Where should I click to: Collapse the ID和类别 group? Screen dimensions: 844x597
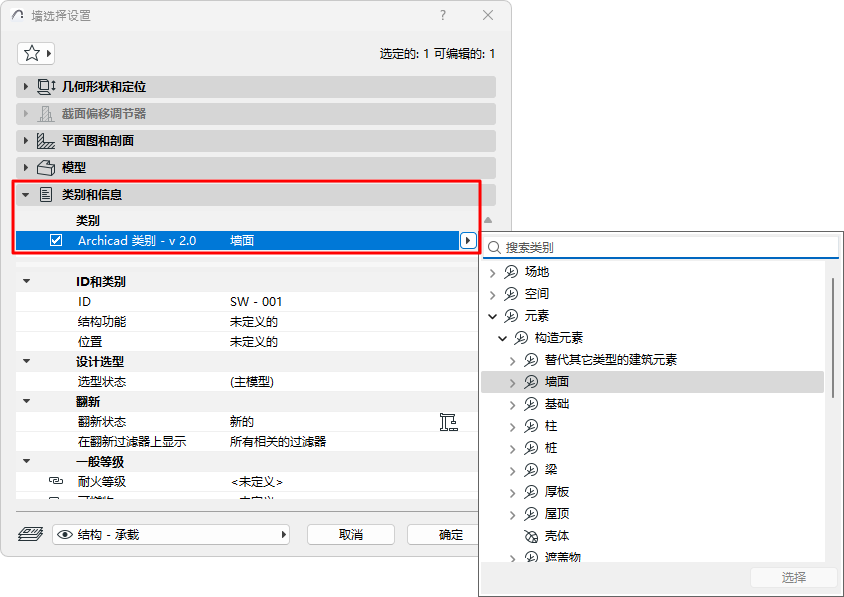(26, 281)
